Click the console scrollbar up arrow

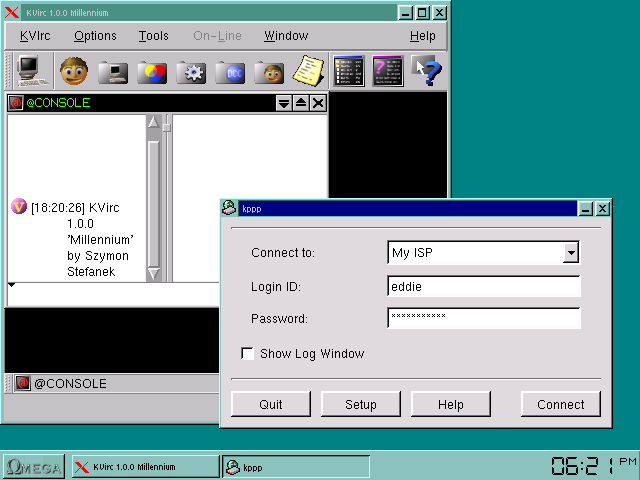[153, 122]
